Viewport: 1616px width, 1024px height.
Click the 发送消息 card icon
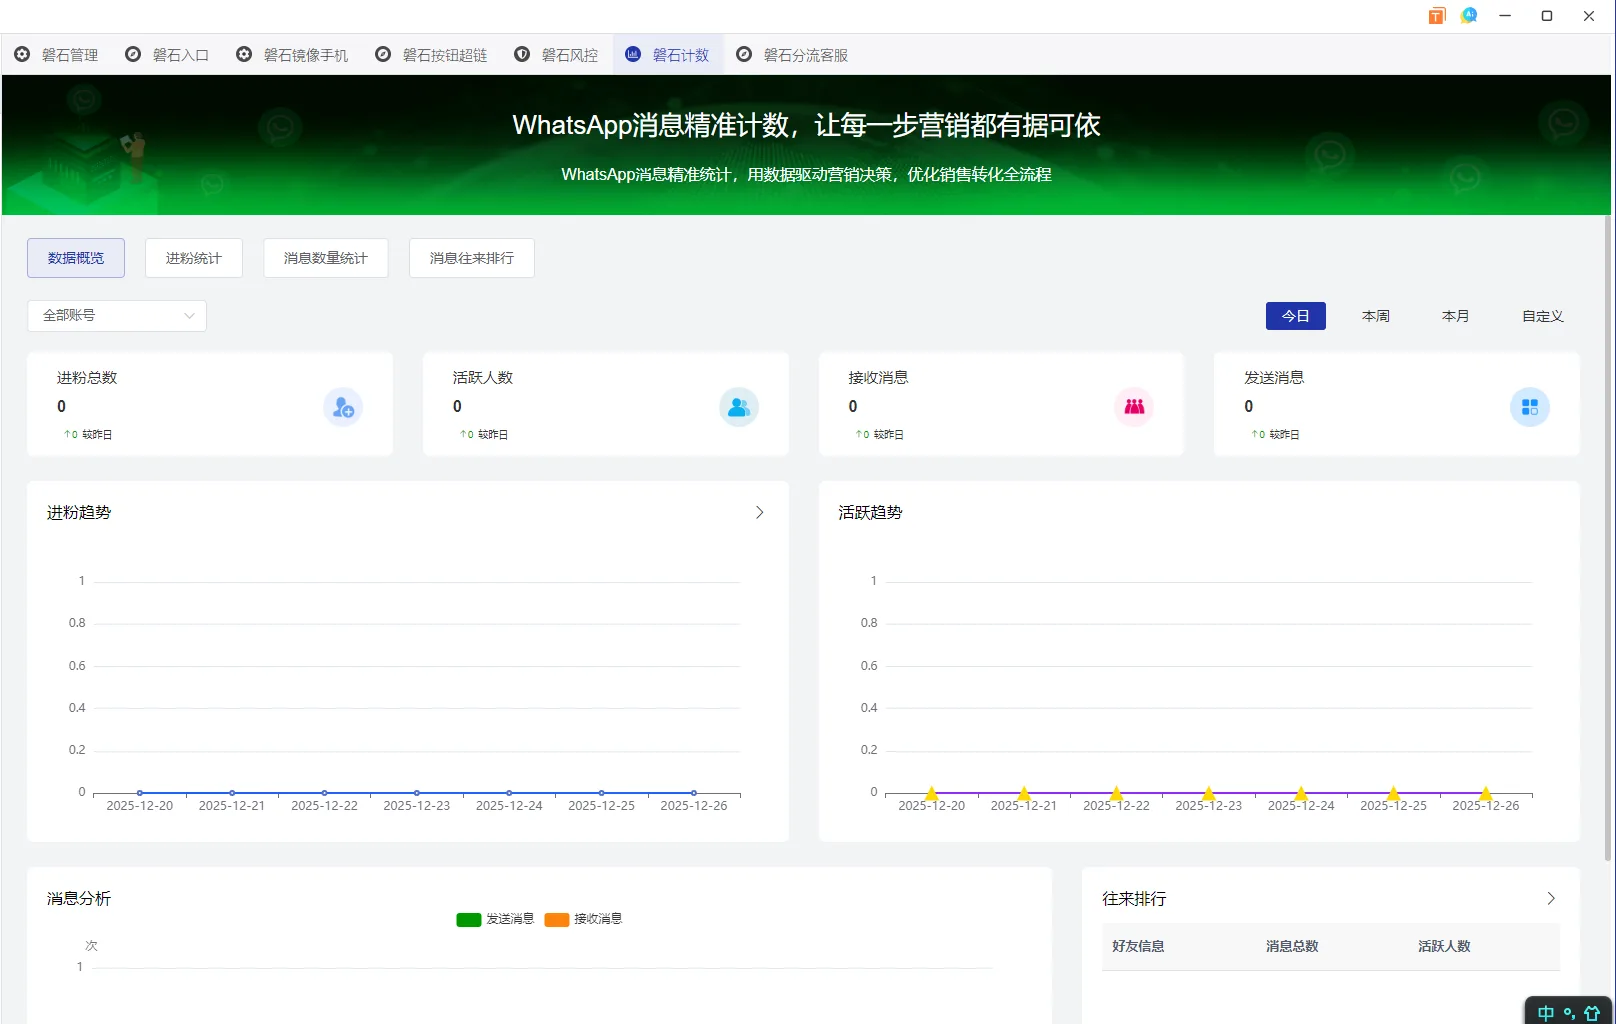point(1529,406)
